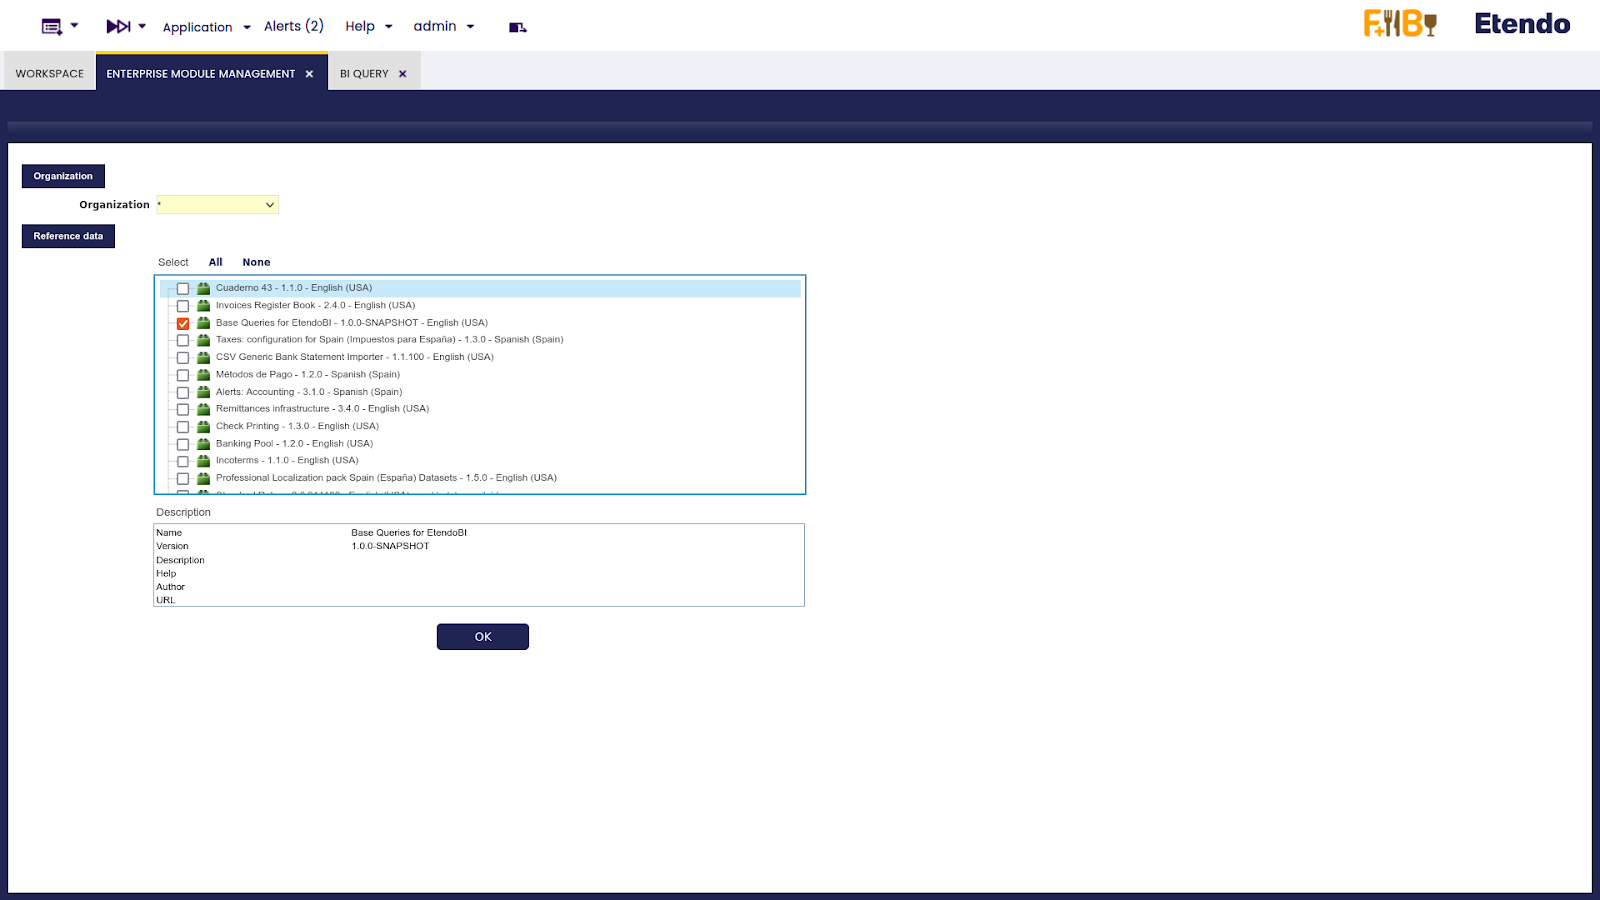Image resolution: width=1600 pixels, height=900 pixels.
Task: Check Professional Localization pack Spain checkbox
Action: 183,479
